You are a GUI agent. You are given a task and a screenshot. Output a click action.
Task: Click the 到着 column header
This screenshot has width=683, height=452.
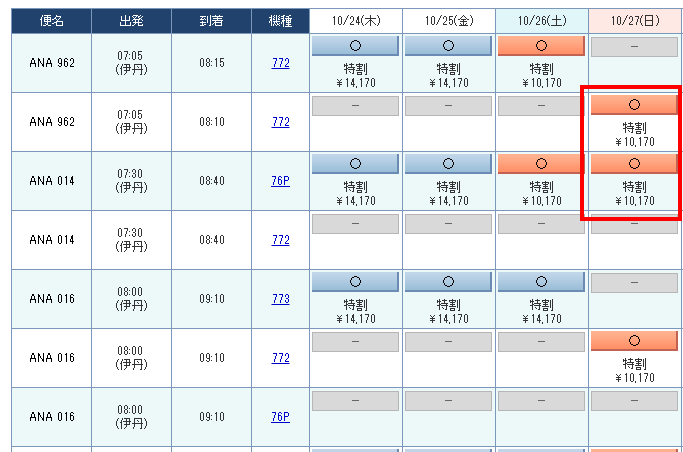coord(211,21)
